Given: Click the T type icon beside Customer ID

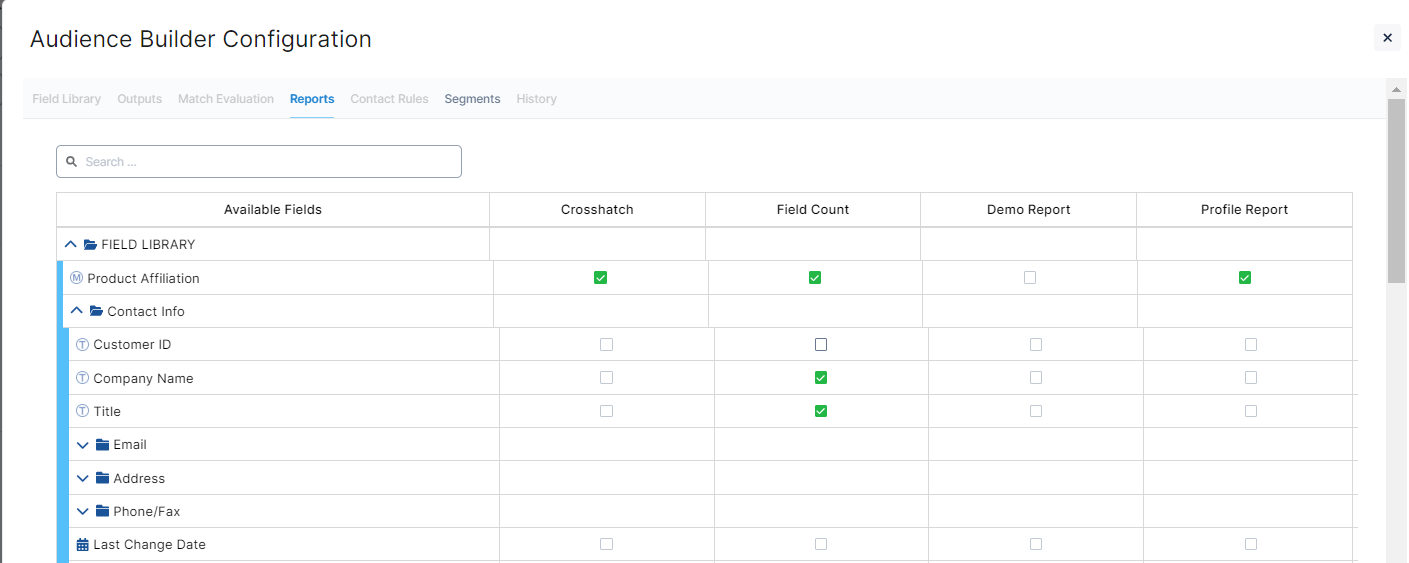Looking at the screenshot, I should 83,345.
